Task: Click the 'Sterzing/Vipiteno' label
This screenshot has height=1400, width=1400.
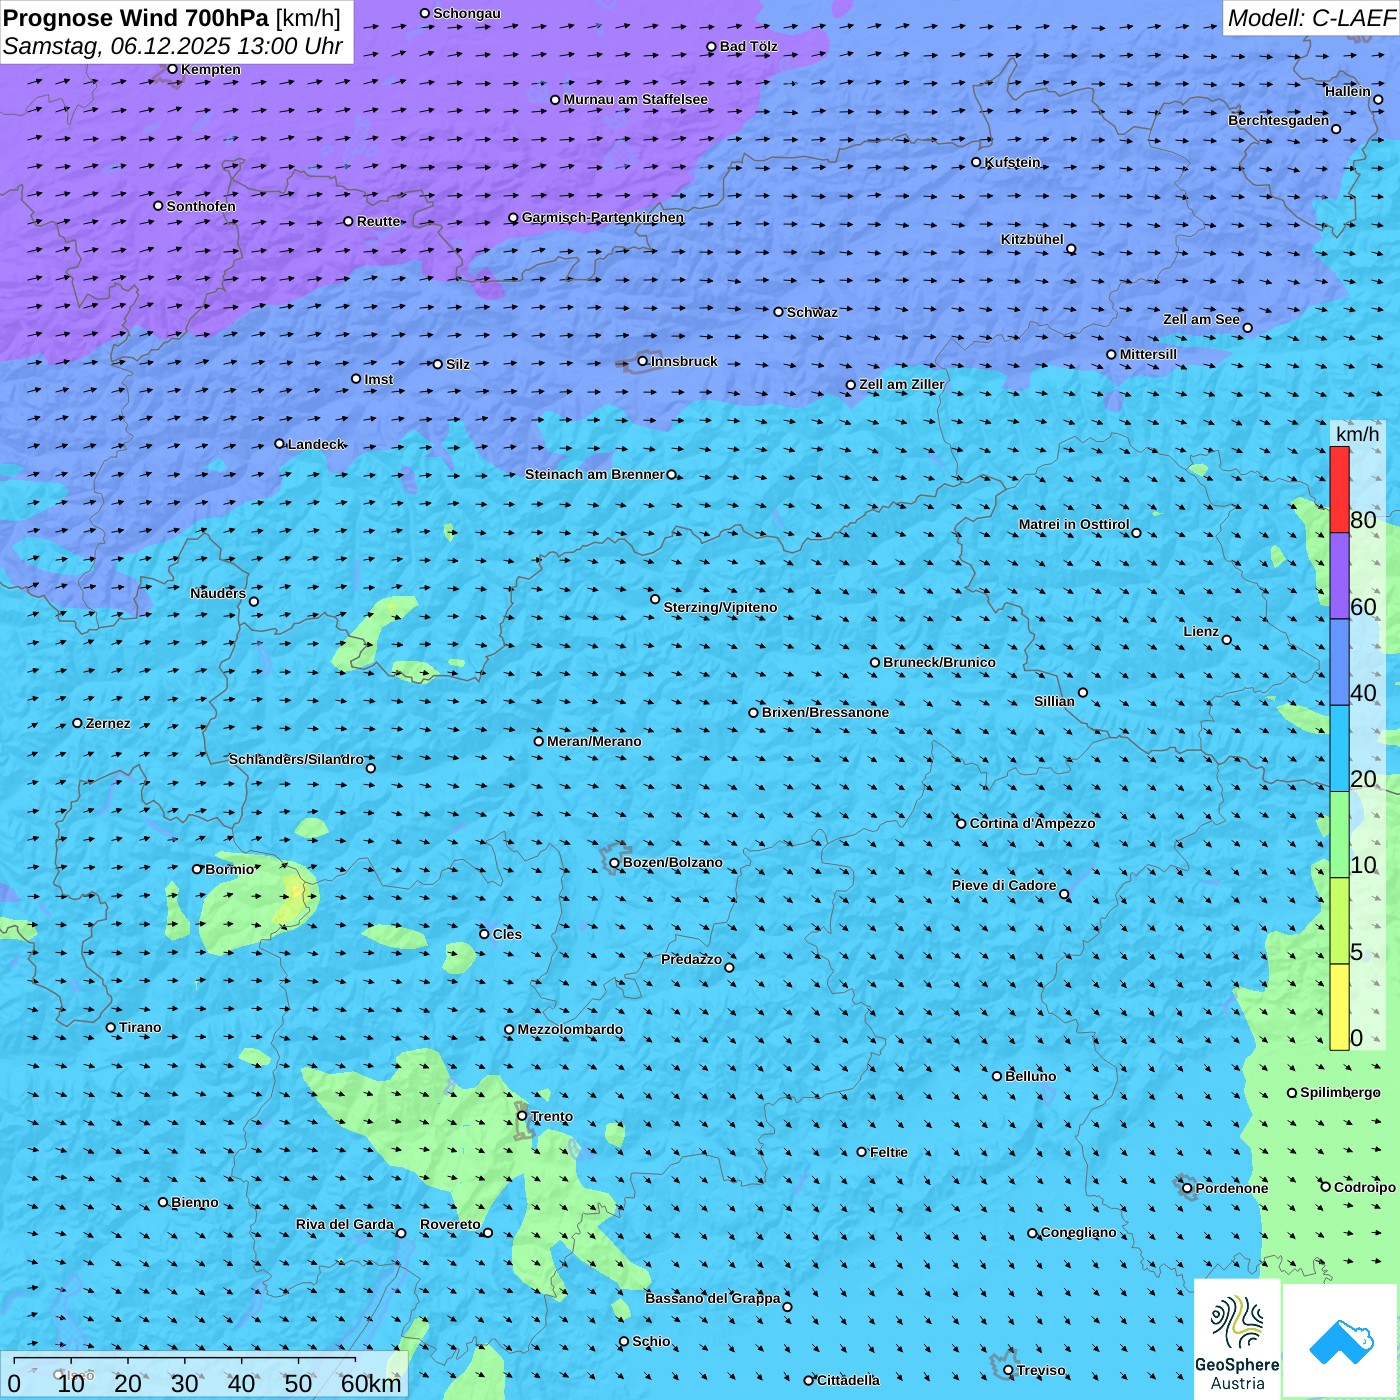Action: click(721, 607)
